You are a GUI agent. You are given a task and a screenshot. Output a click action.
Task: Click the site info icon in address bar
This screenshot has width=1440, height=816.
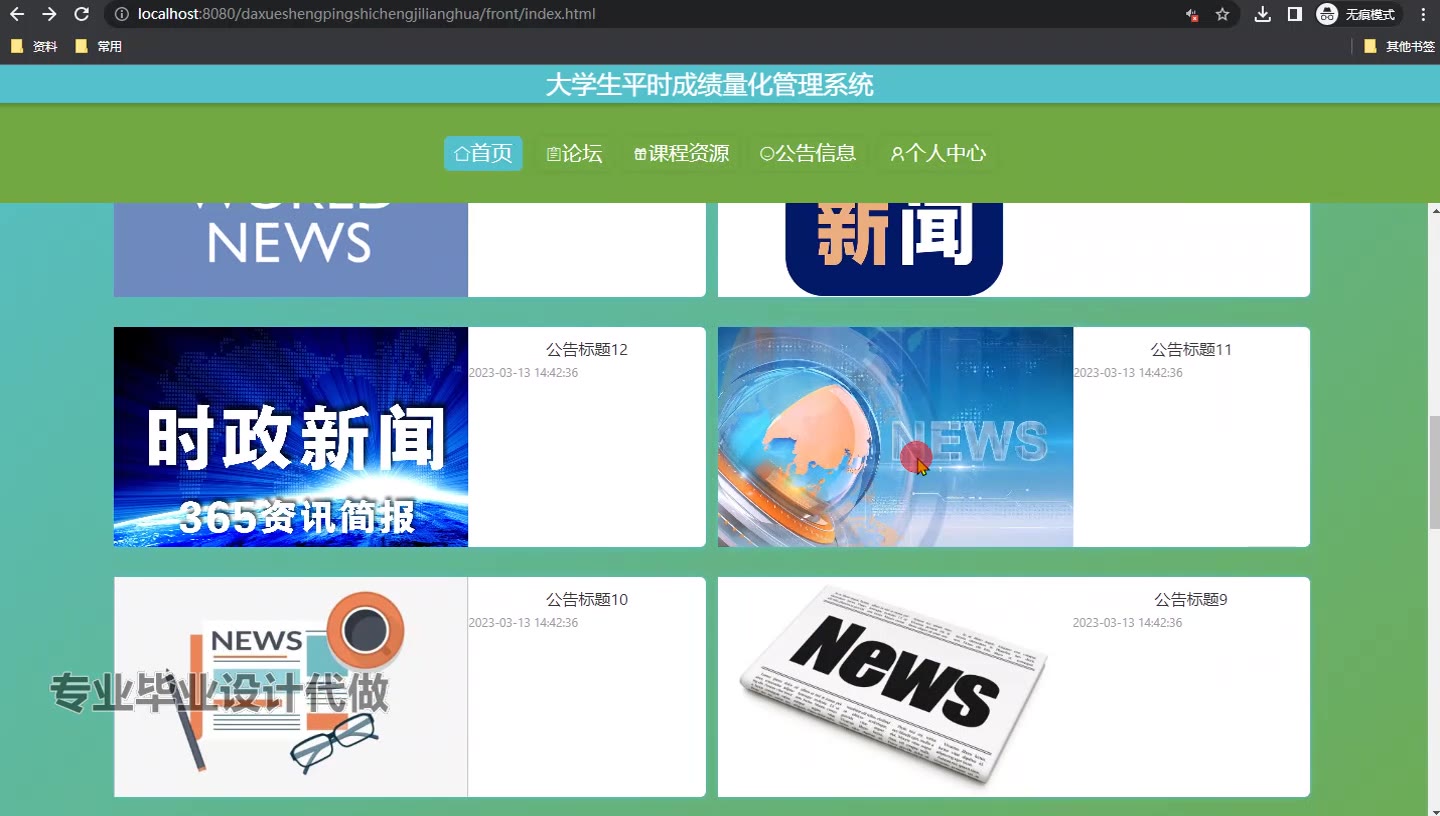[121, 14]
